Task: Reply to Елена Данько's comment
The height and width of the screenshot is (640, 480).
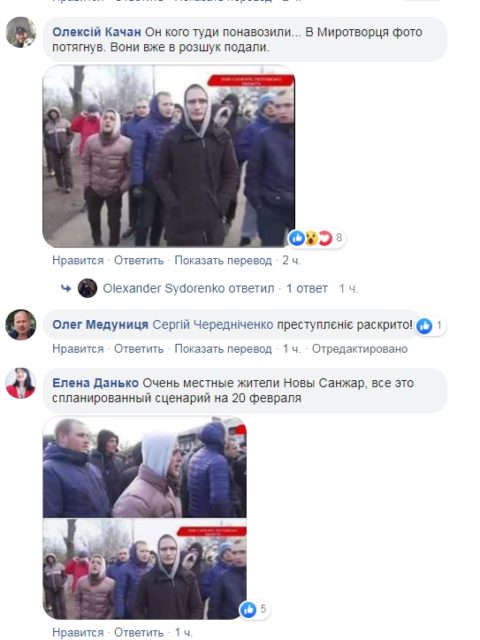Action: click(139, 633)
